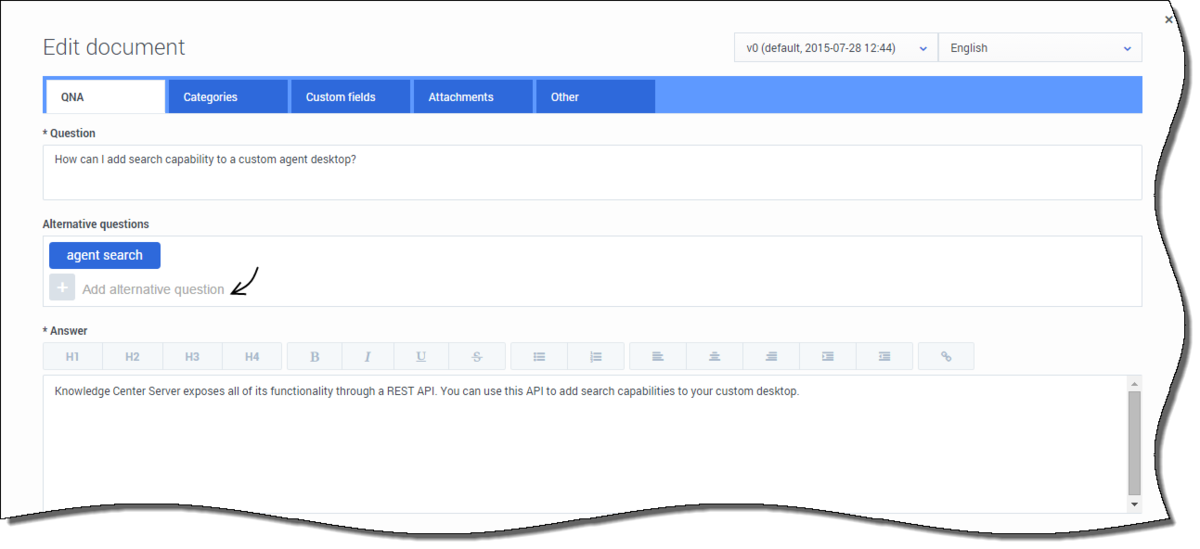Open the Custom fields tab
The width and height of the screenshot is (1200, 549).
pyautogui.click(x=350, y=97)
